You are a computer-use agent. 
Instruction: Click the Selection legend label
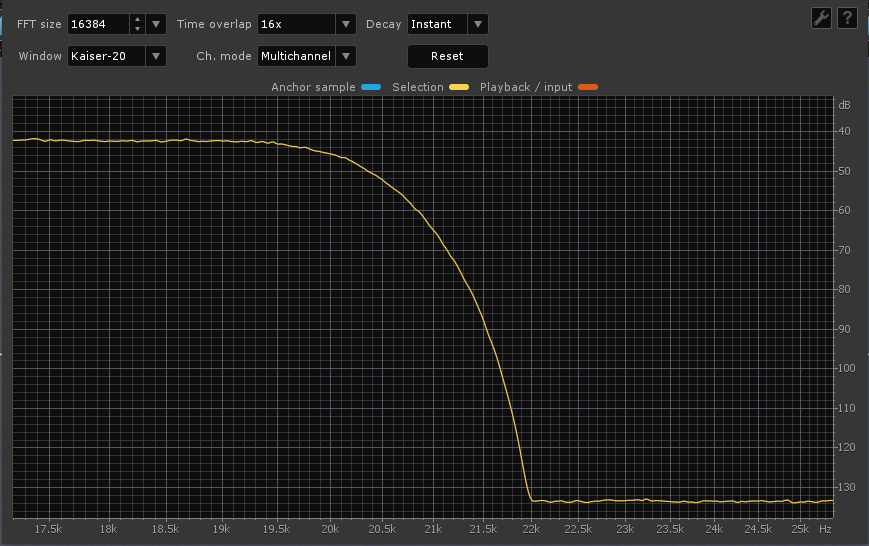[418, 87]
